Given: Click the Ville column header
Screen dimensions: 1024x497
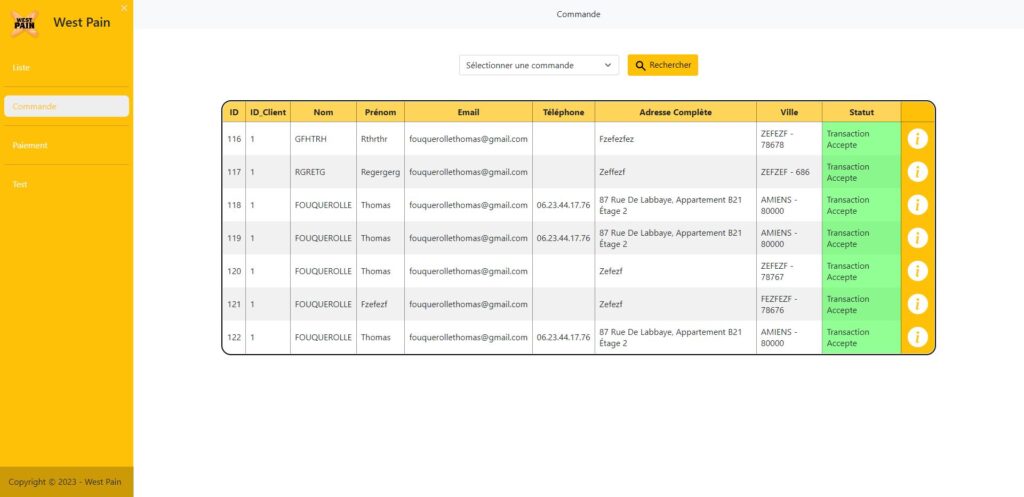Looking at the screenshot, I should (x=789, y=112).
